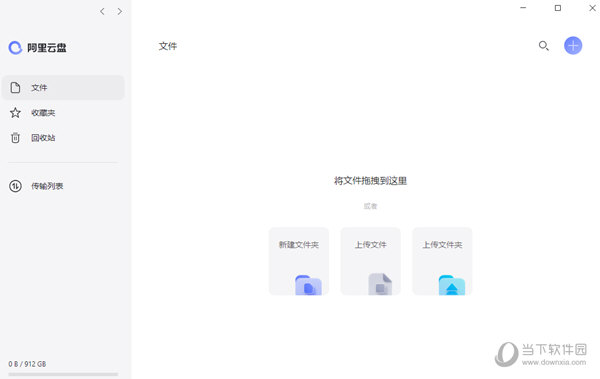Click the file icon beside sidebar 文件
600x379 pixels.
(15, 88)
